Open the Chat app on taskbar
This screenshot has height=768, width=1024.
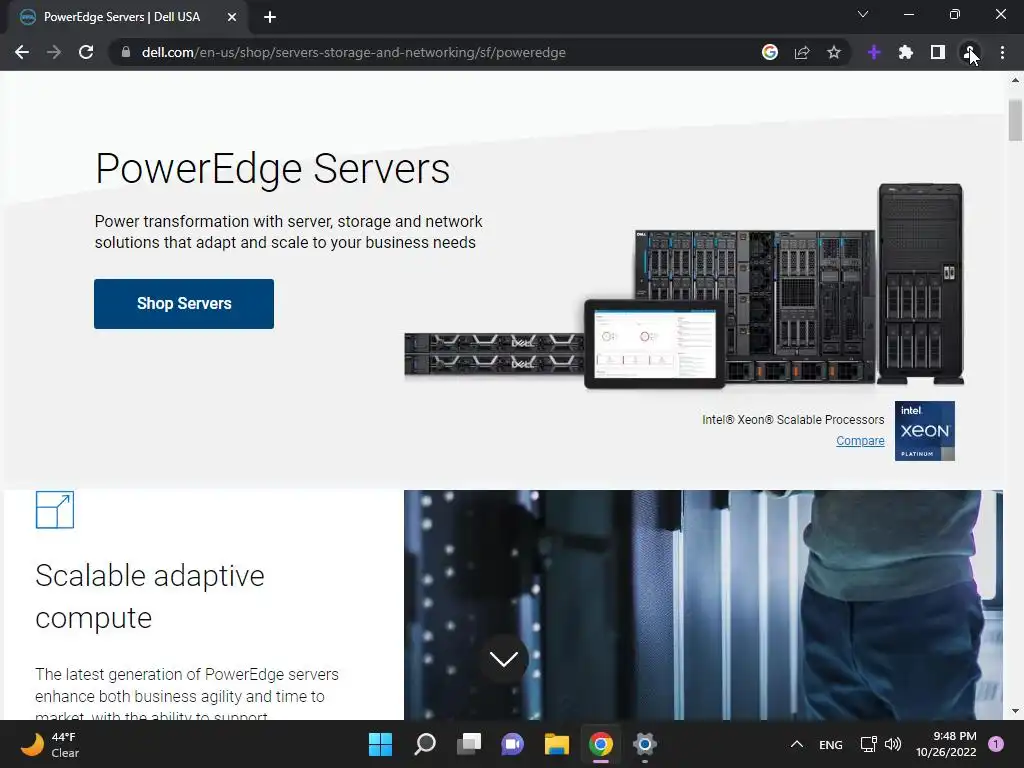tap(513, 744)
